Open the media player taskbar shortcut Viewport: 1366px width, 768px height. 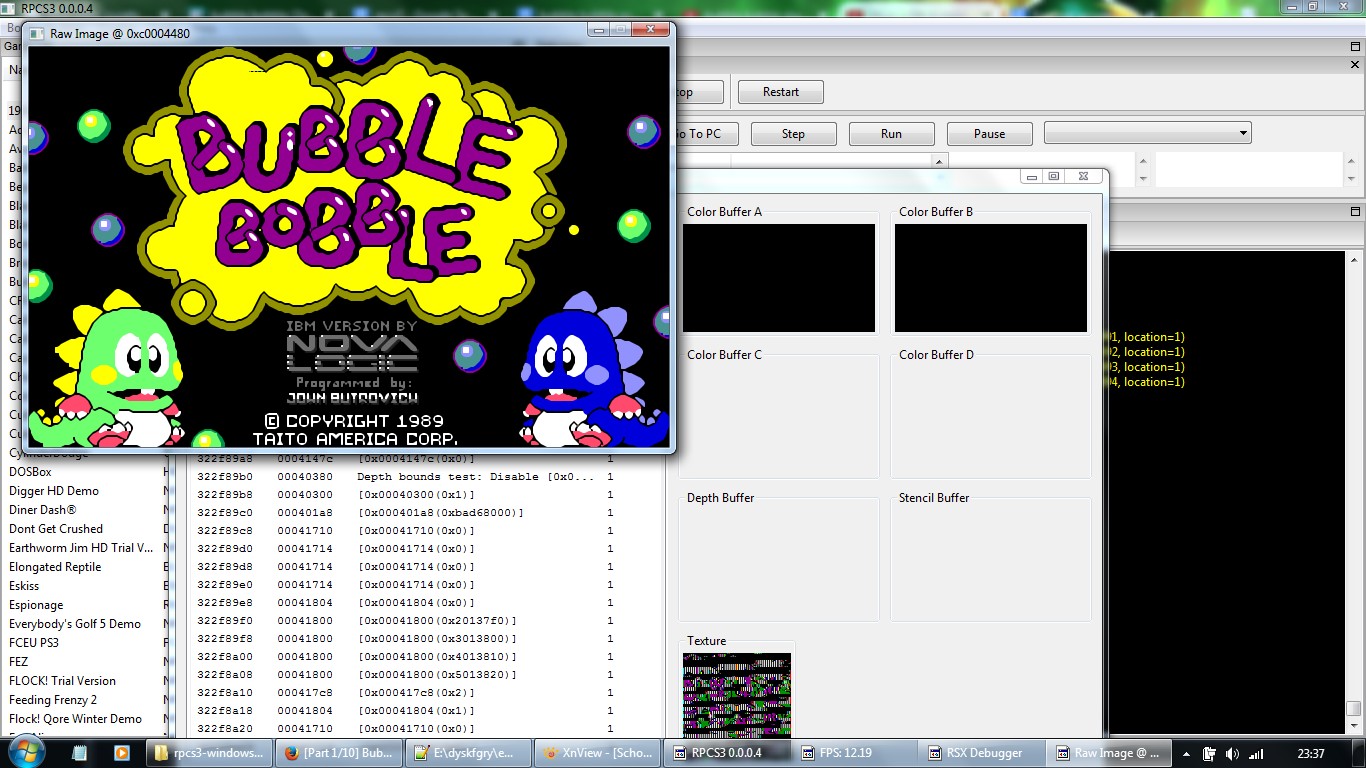coord(121,753)
